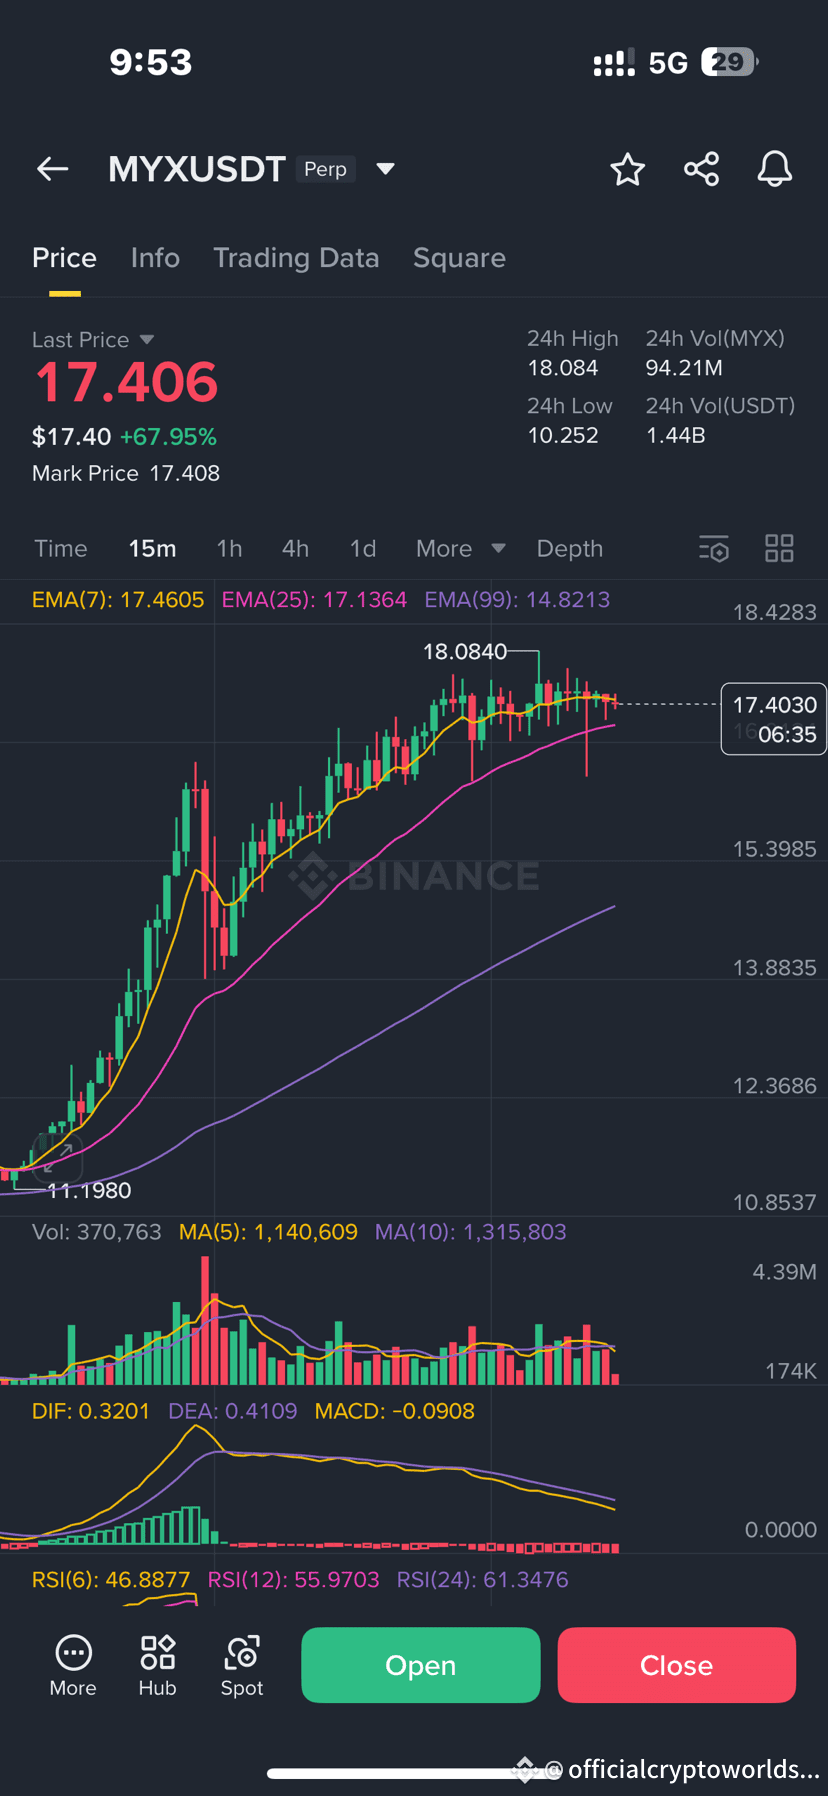Tap the expand chart fullscreen icon

point(58,1157)
